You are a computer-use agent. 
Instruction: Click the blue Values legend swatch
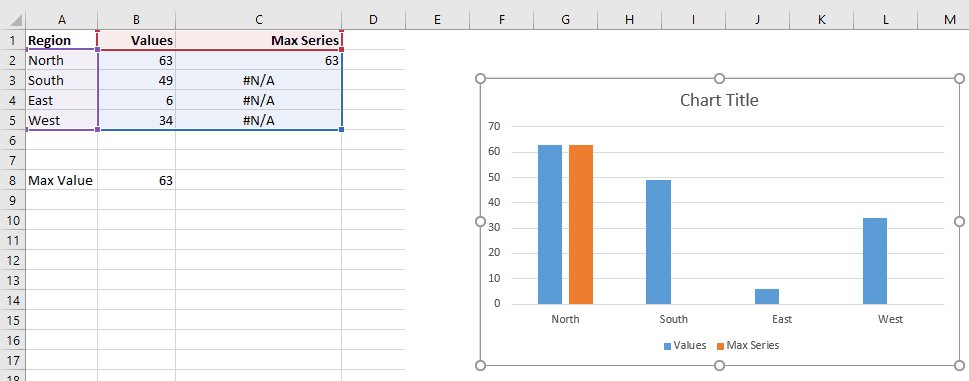pos(667,346)
